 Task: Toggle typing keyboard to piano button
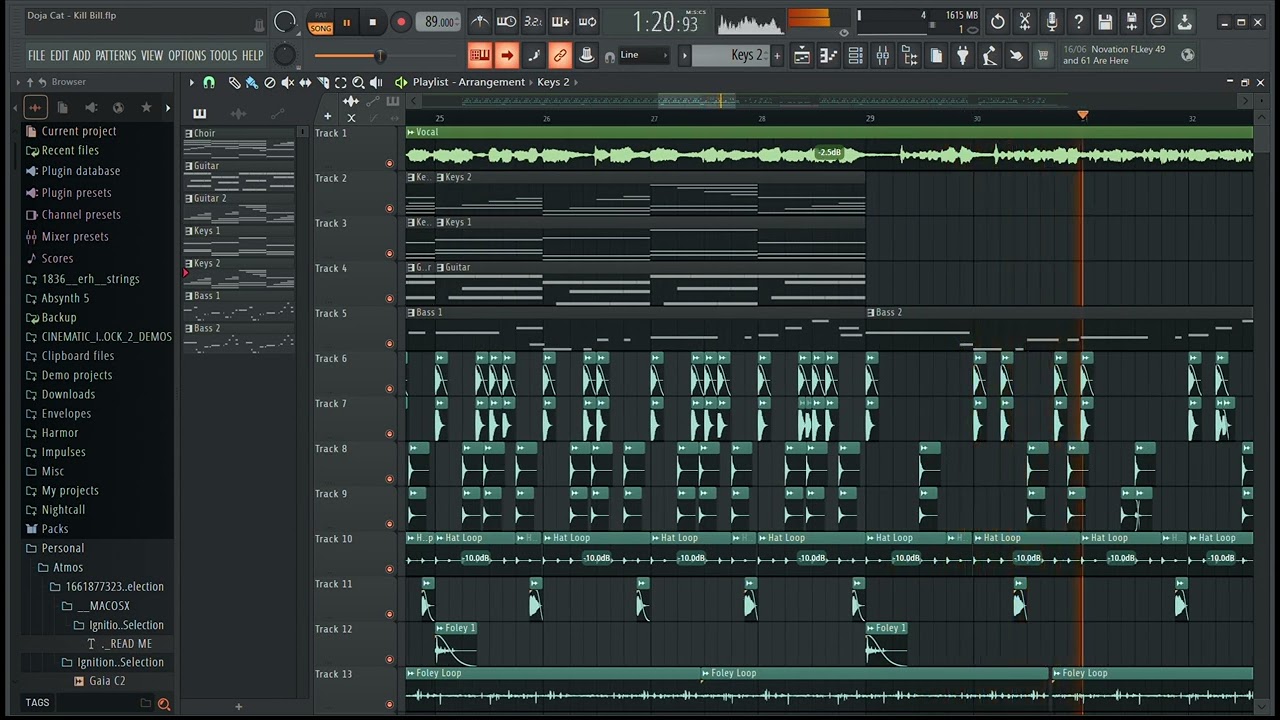point(480,55)
